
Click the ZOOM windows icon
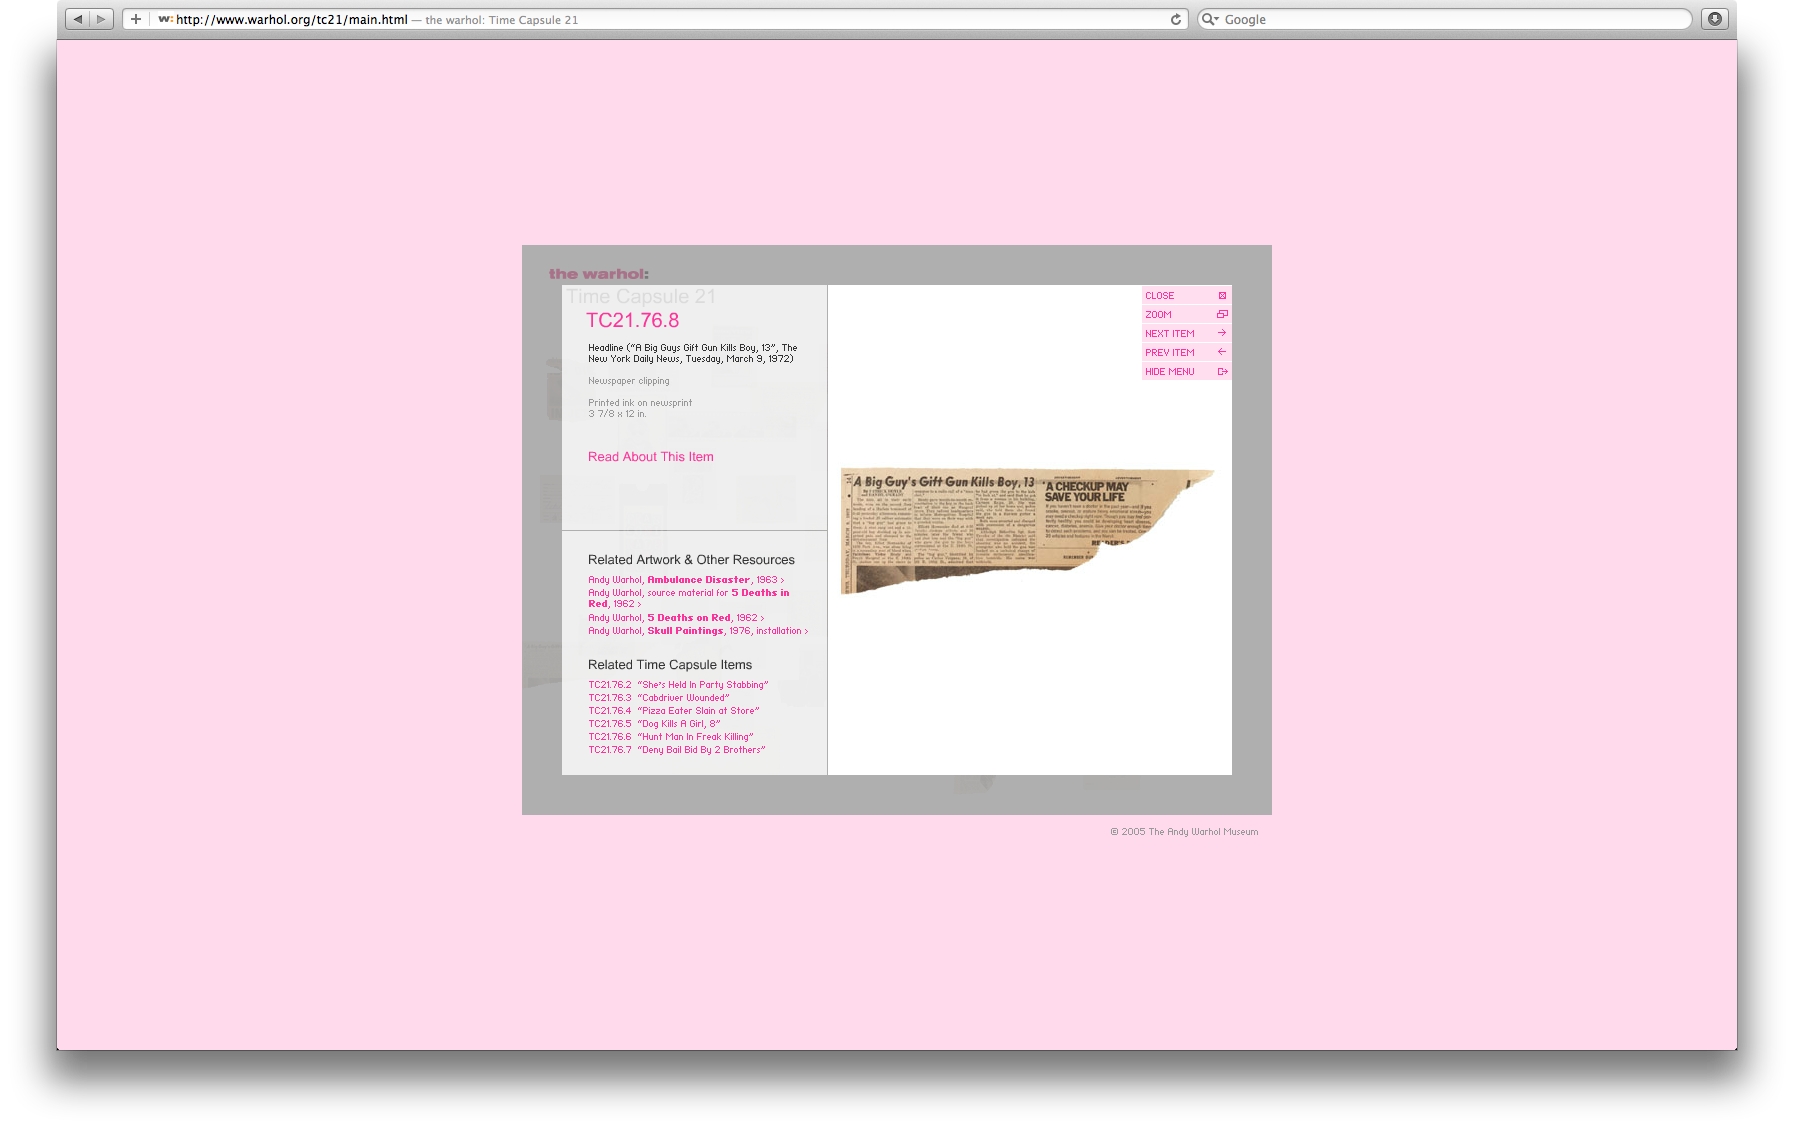1221,314
